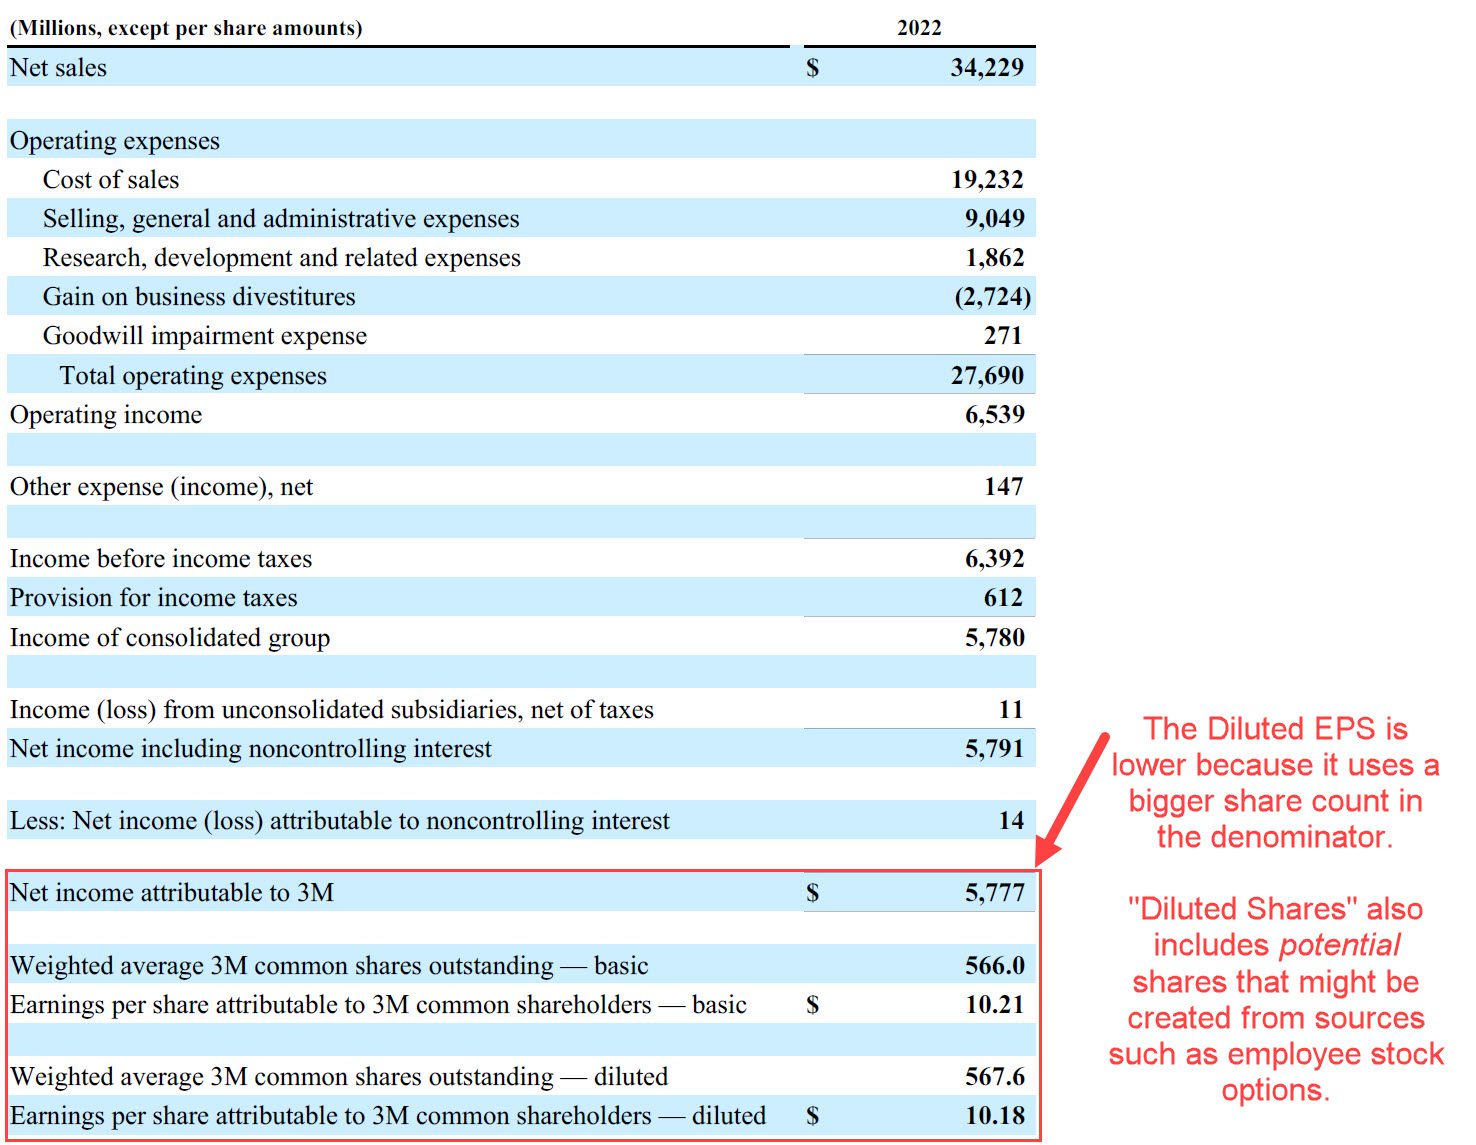Click the diluted EPS value 10.18
Screen dimensions: 1476x1145
pyautogui.click(x=994, y=1116)
